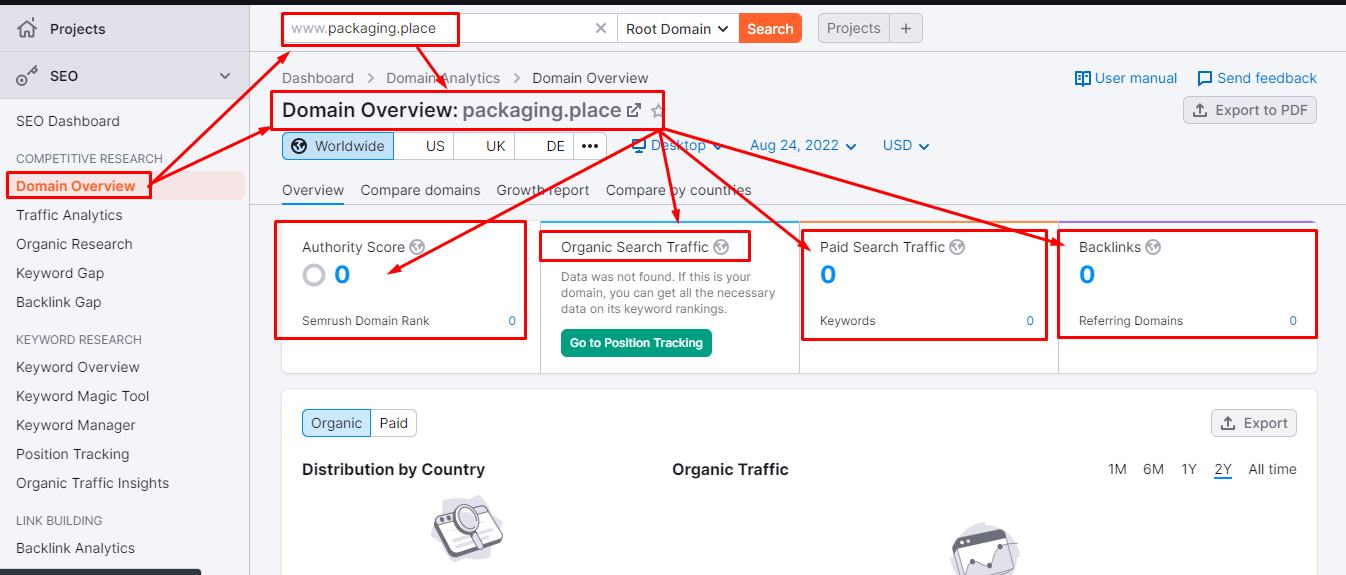1346x575 pixels.
Task: Open the Compare domains tab
Action: click(x=420, y=190)
